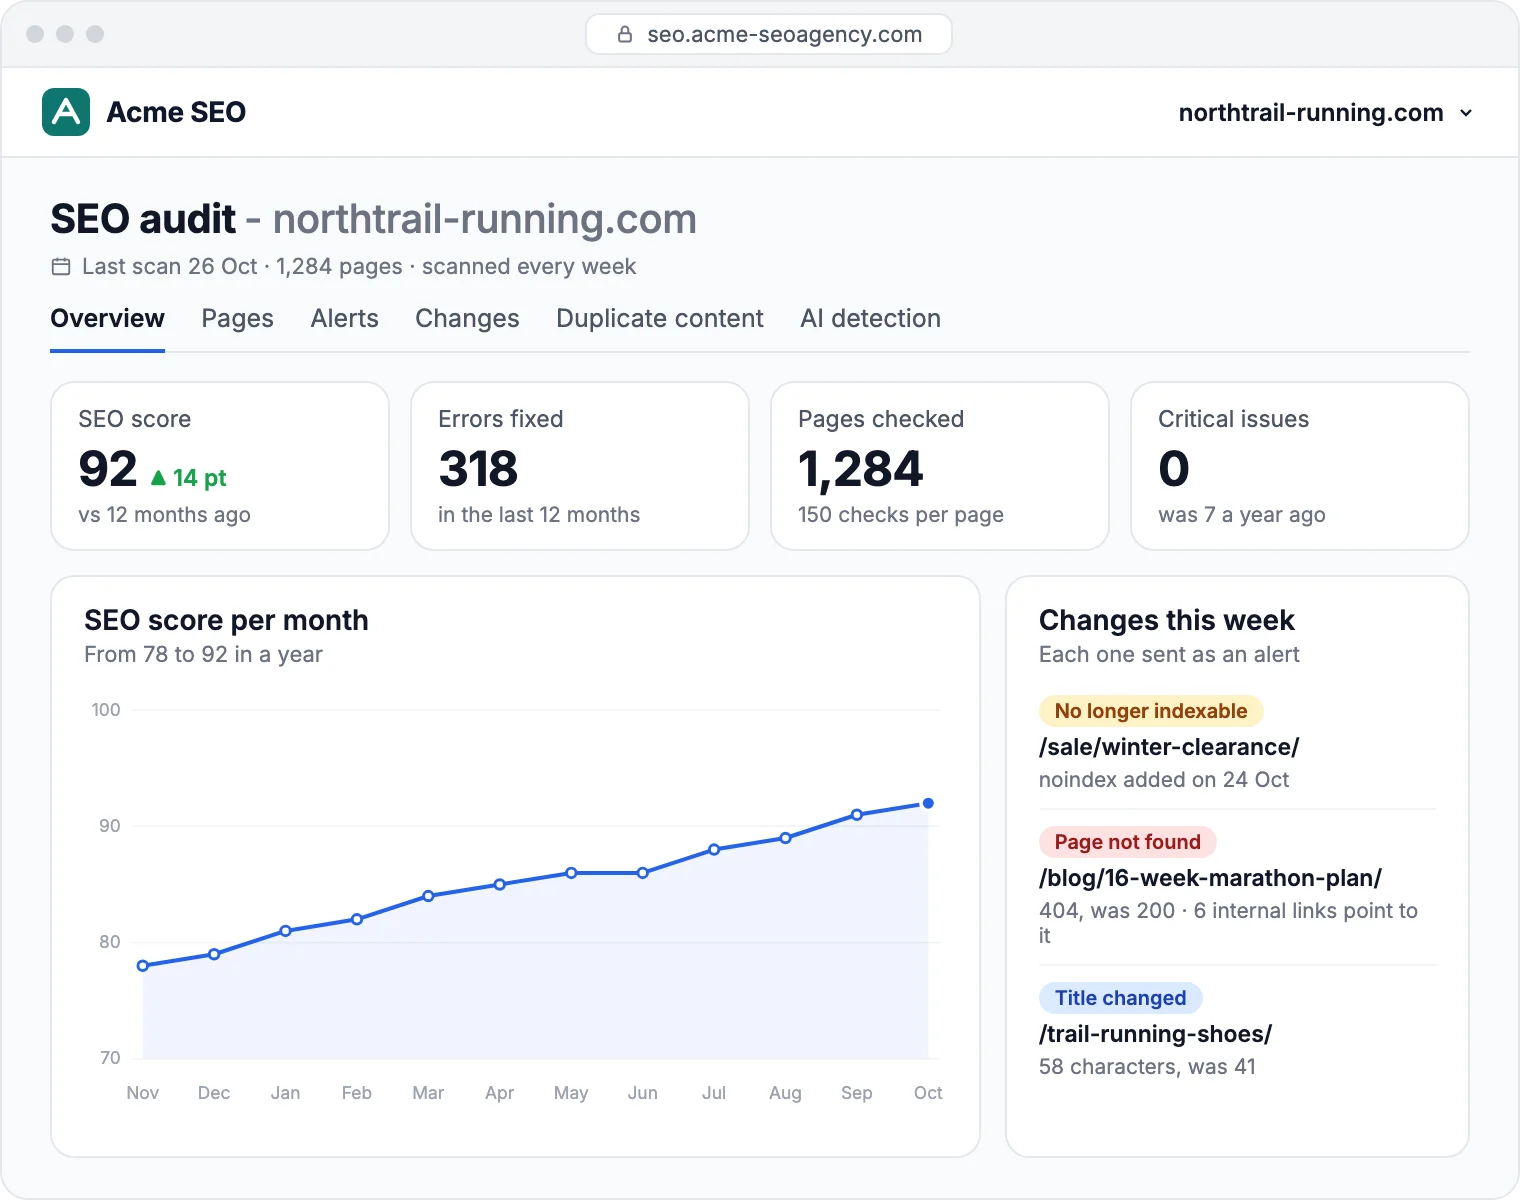Screen dimensions: 1520x1200
Task: Stay on the Overview tab
Action: pyautogui.click(x=108, y=318)
